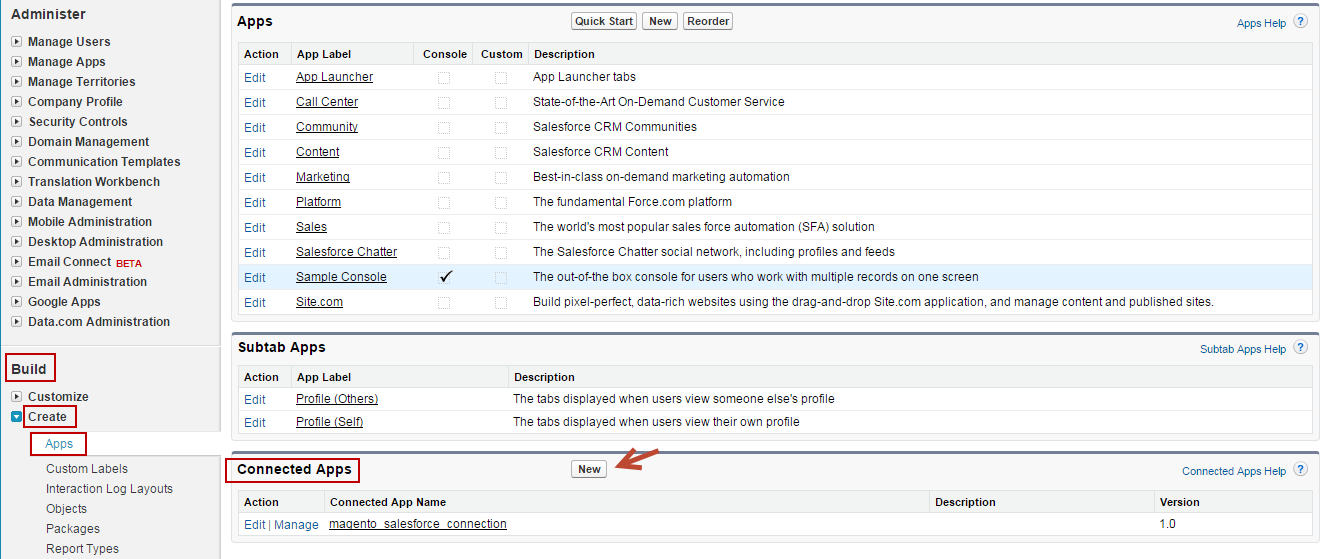1329x559 pixels.
Task: Edit the Profile (Self) subtab app
Action: point(255,422)
